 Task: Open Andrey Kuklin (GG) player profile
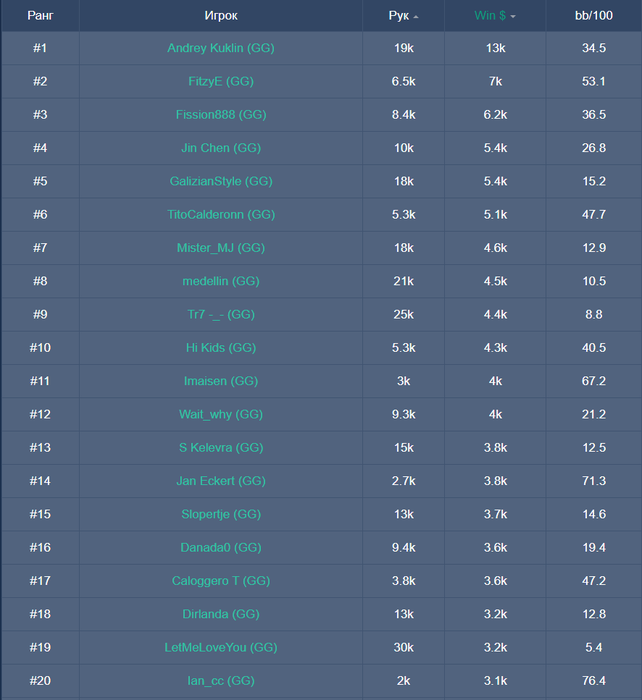221,48
